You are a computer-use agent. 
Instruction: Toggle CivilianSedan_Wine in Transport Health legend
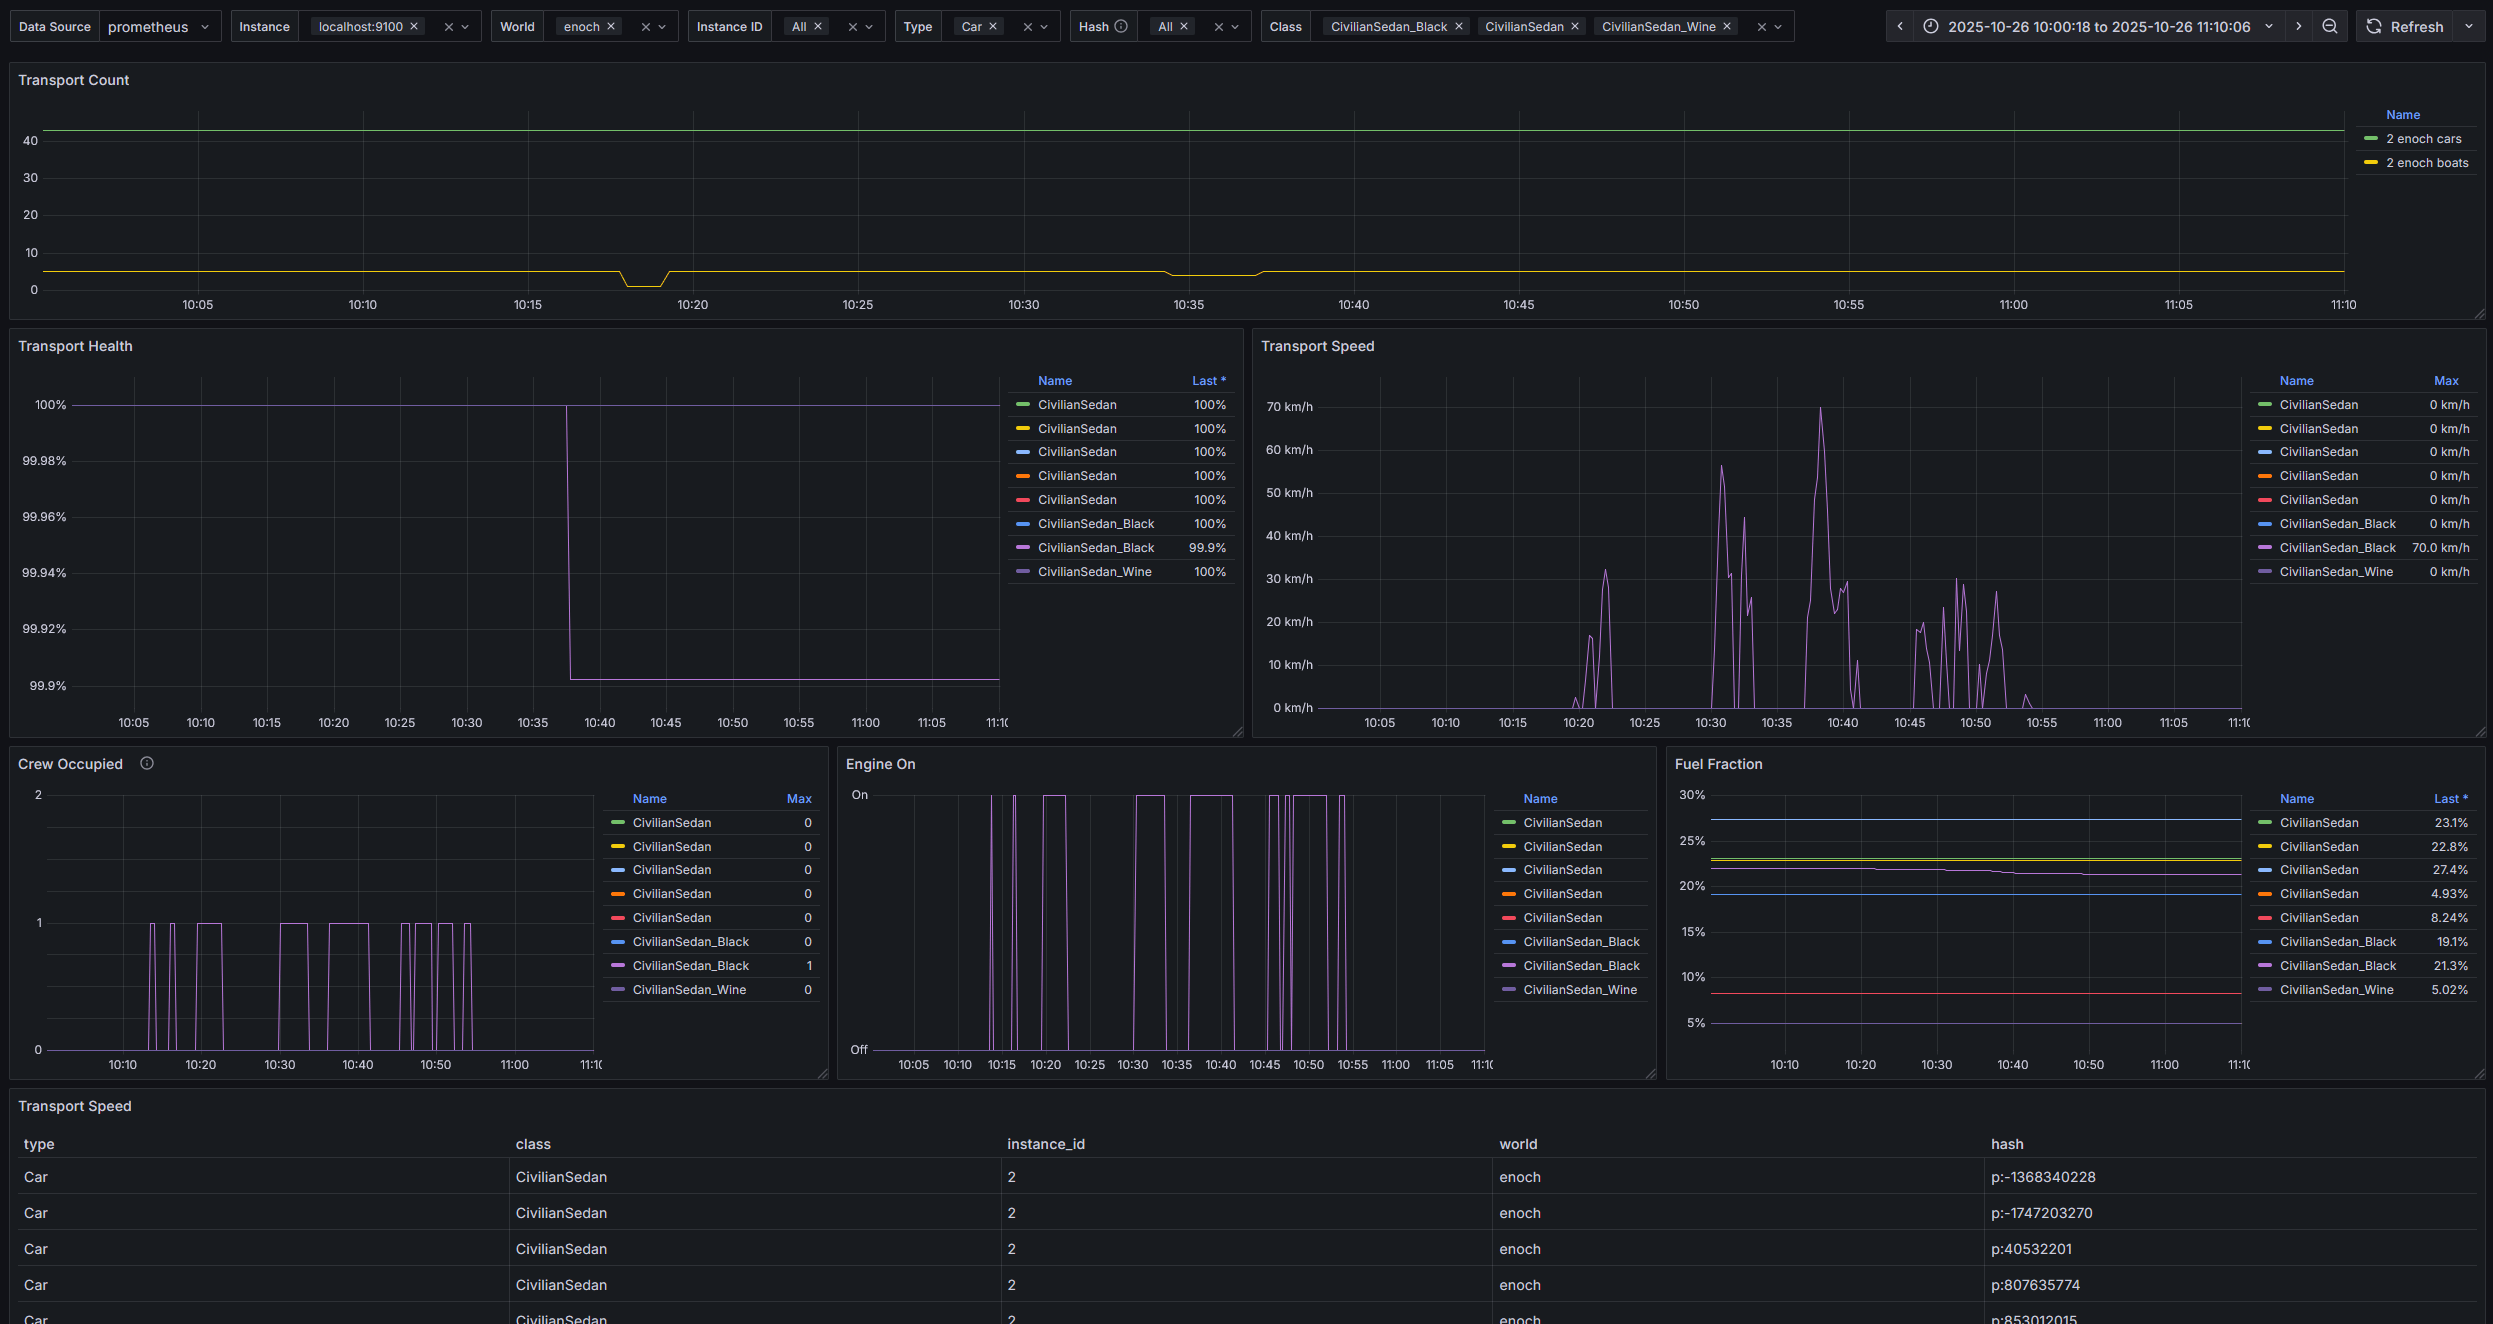coord(1094,572)
